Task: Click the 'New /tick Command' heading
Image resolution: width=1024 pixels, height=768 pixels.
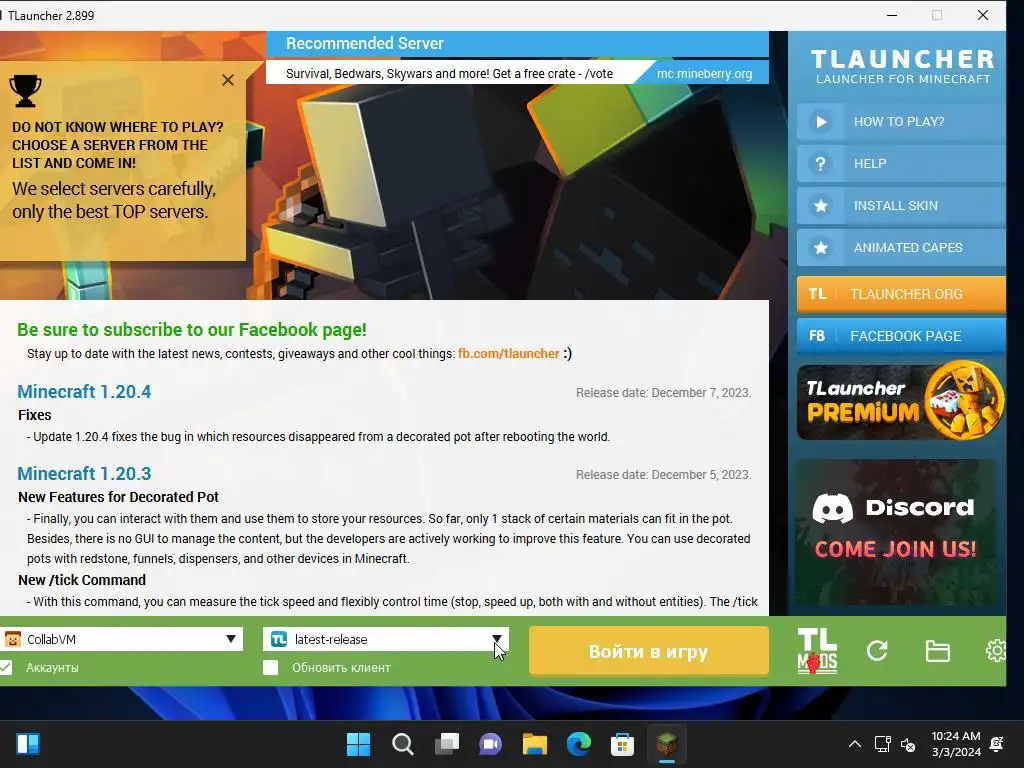Action: click(82, 580)
